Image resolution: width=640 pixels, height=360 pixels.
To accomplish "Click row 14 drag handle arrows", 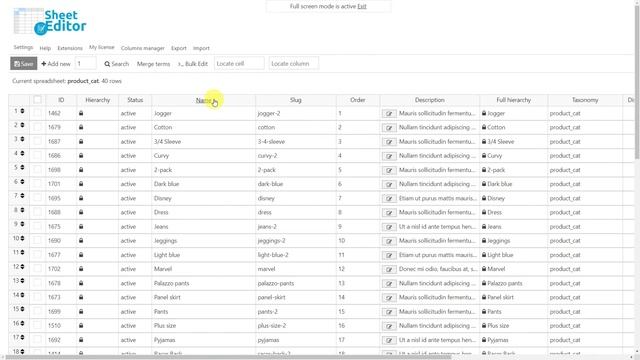I will 22,295.
